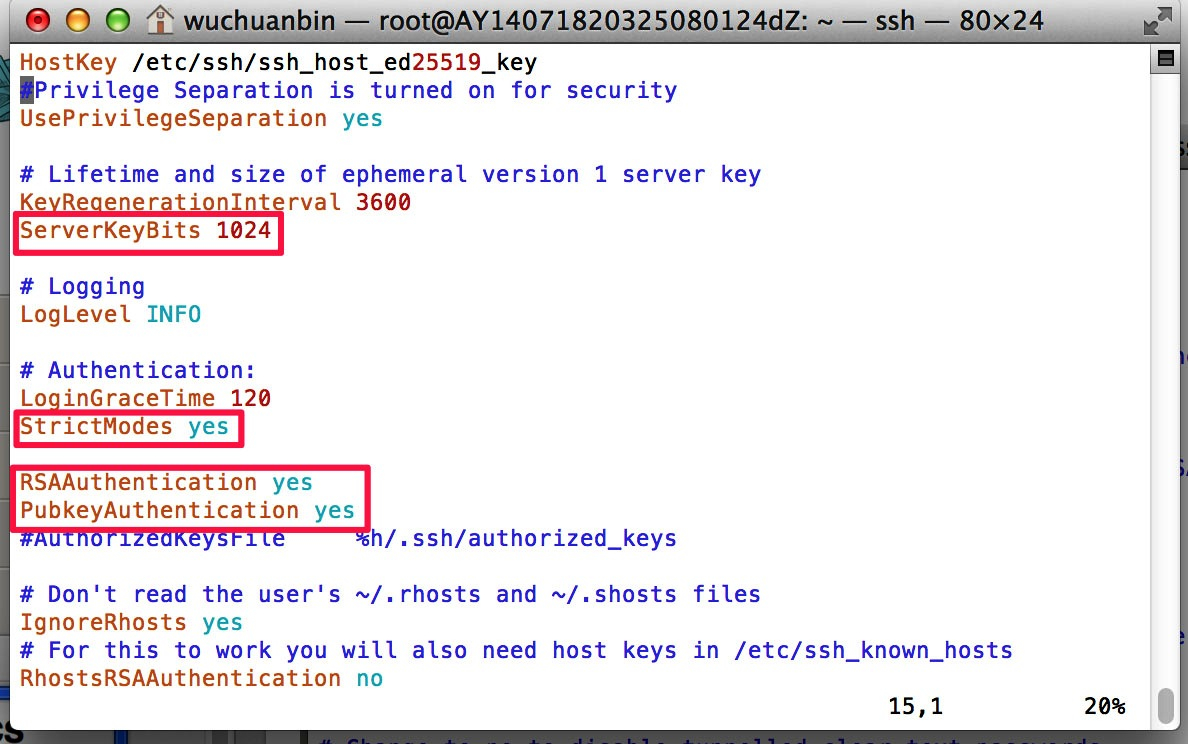This screenshot has width=1188, height=744.
Task: Click the KeyRegenerationInterval 3600 line
Action: point(215,202)
